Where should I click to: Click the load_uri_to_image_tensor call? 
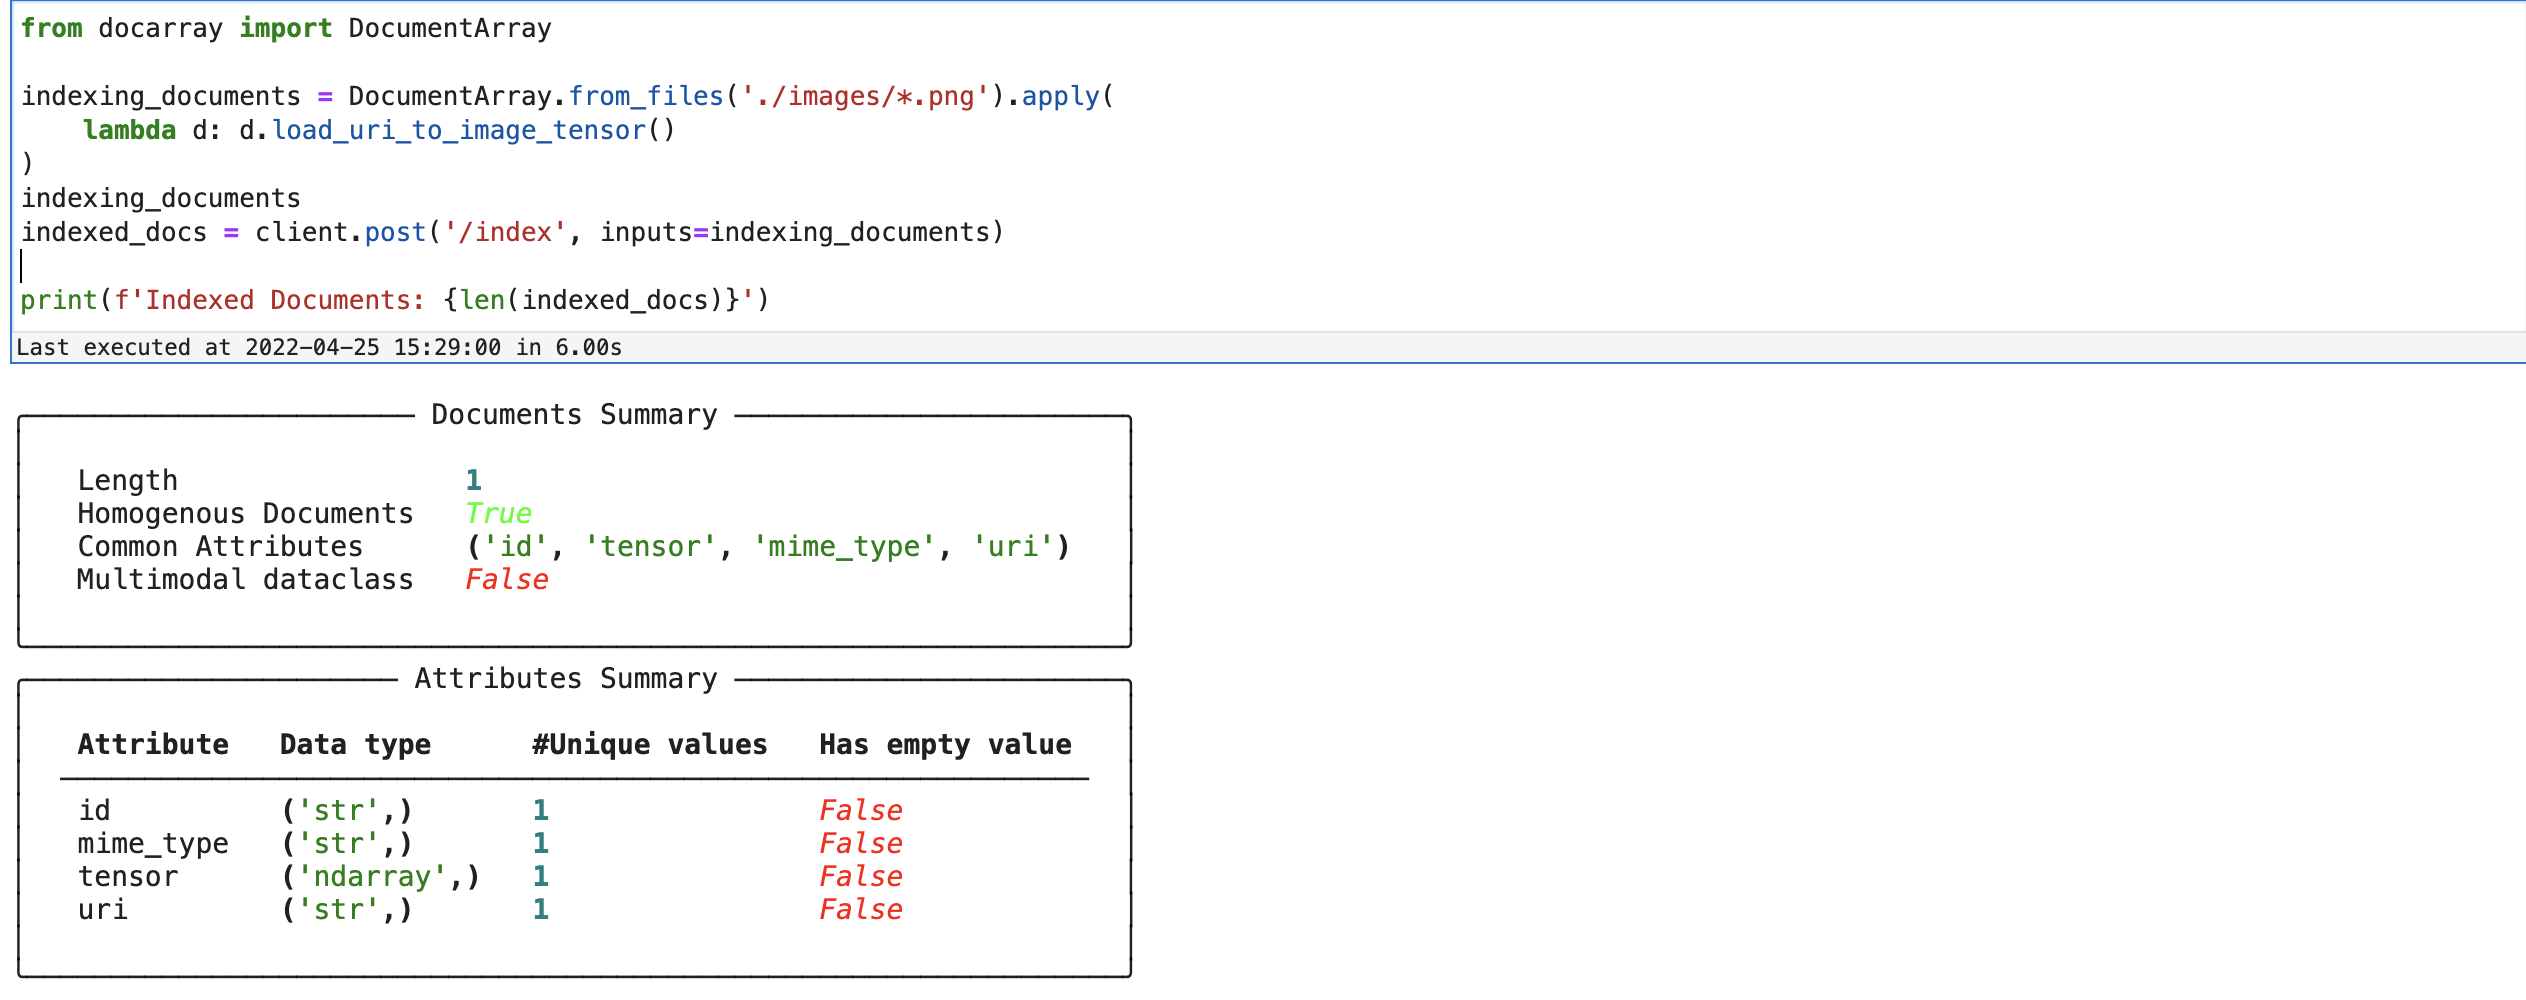coord(458,130)
